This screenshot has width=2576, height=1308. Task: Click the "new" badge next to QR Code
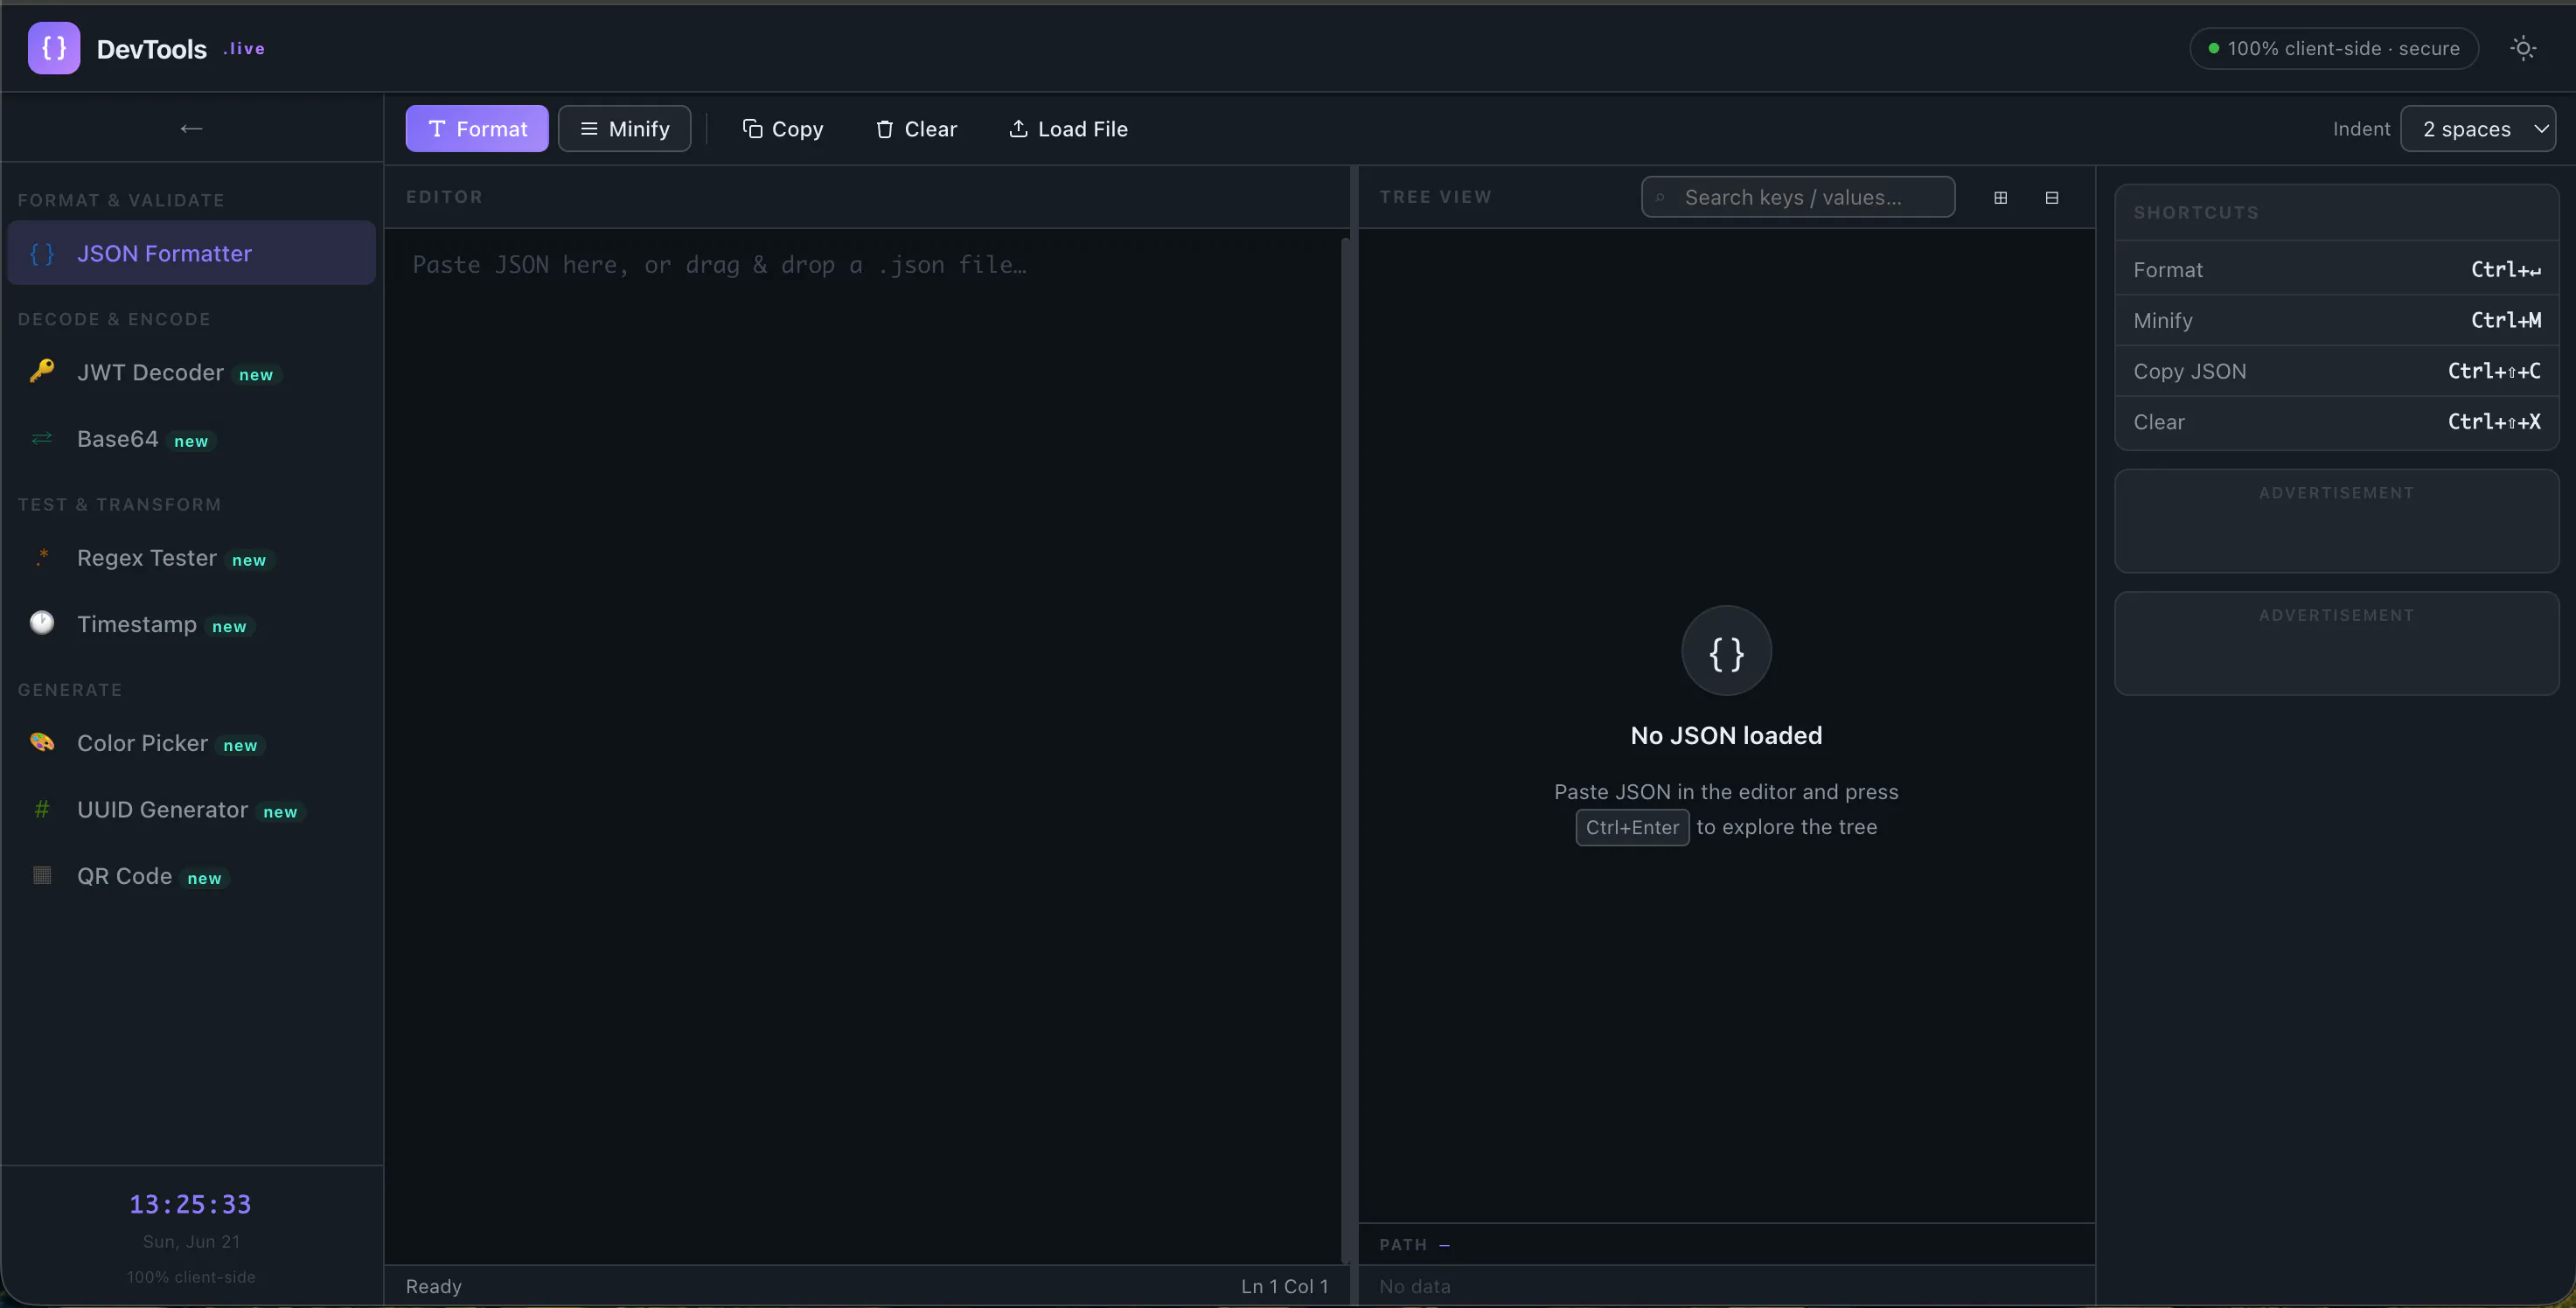(x=204, y=879)
